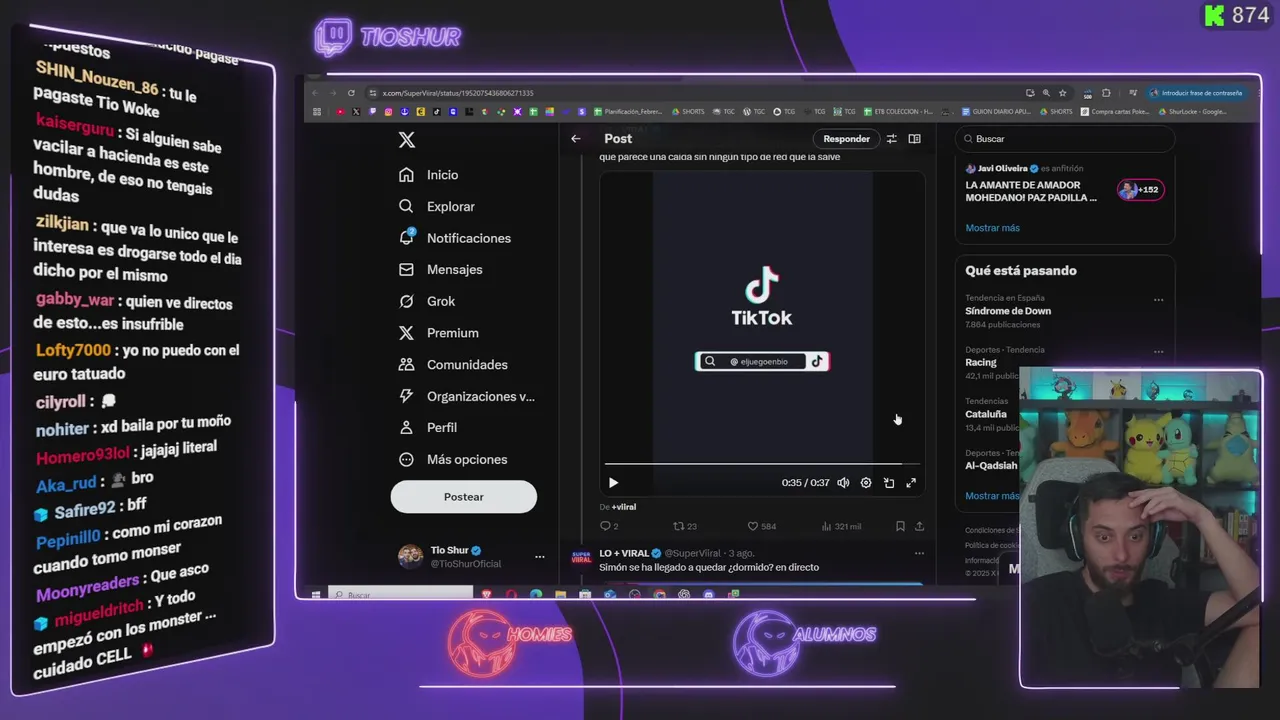Open Inicio from the sidebar
Viewport: 1280px width, 720px height.
(x=429, y=175)
